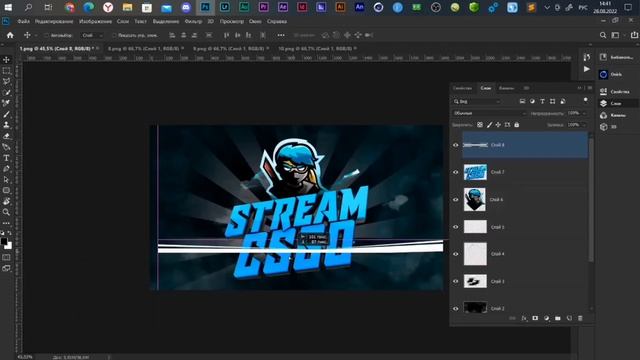This screenshot has height=360, width=640.
Task: Hide layer Слой 3
Action: click(x=456, y=281)
